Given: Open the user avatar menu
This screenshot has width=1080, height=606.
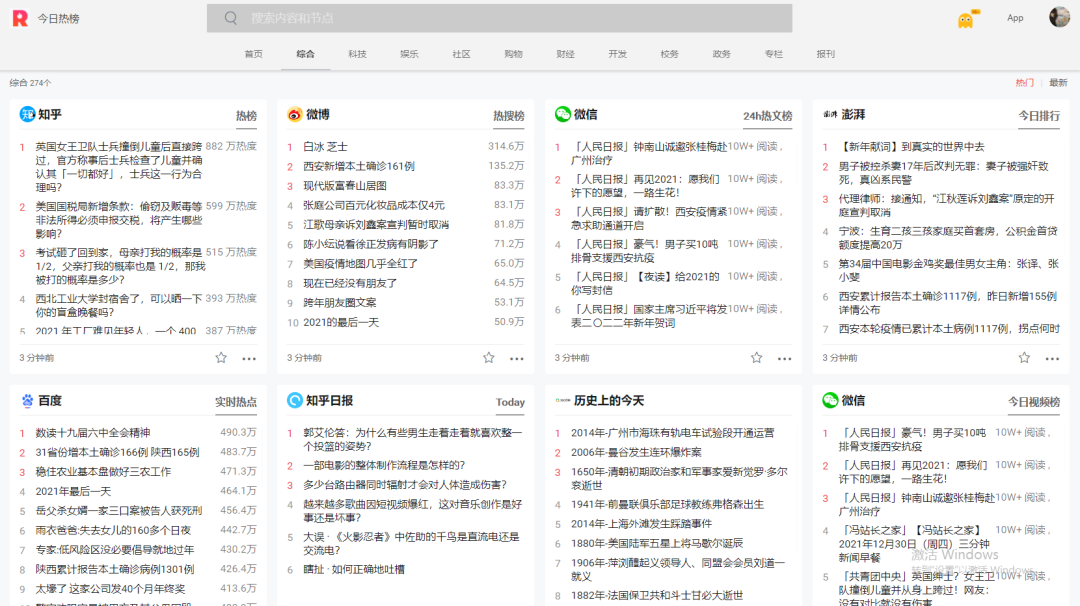Looking at the screenshot, I should tap(1059, 17).
